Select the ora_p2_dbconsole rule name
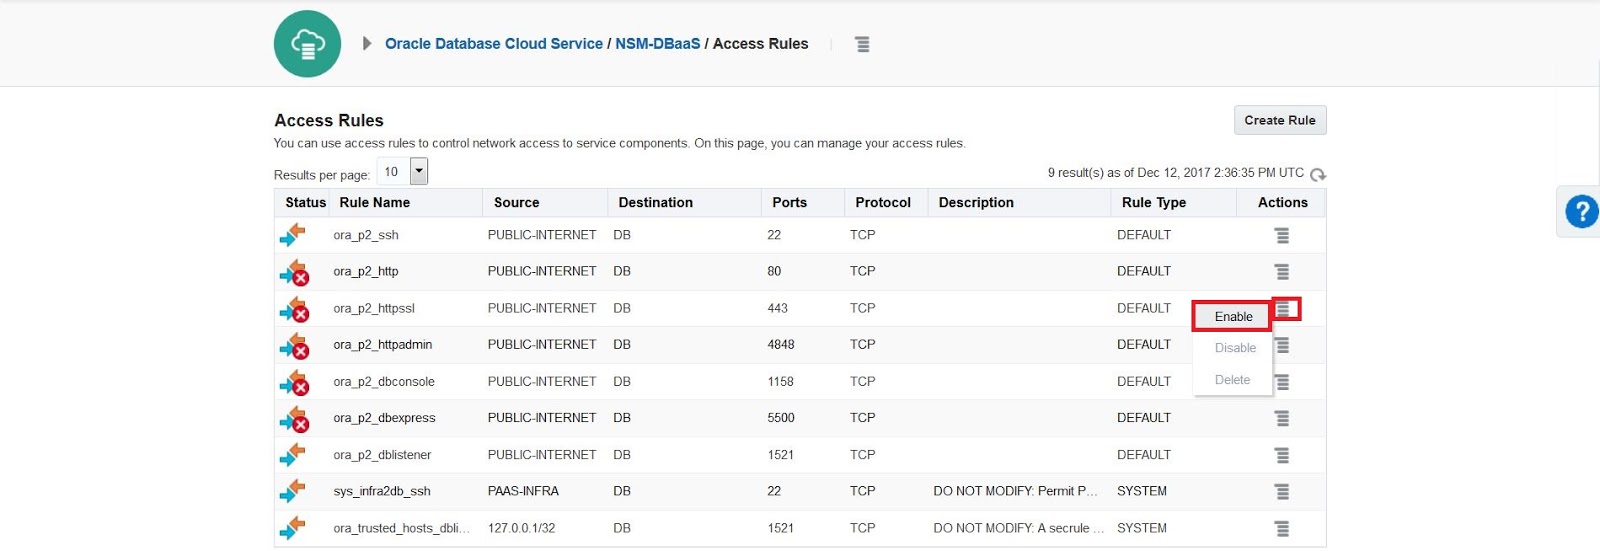Viewport: 1600px width, 551px height. pos(384,381)
